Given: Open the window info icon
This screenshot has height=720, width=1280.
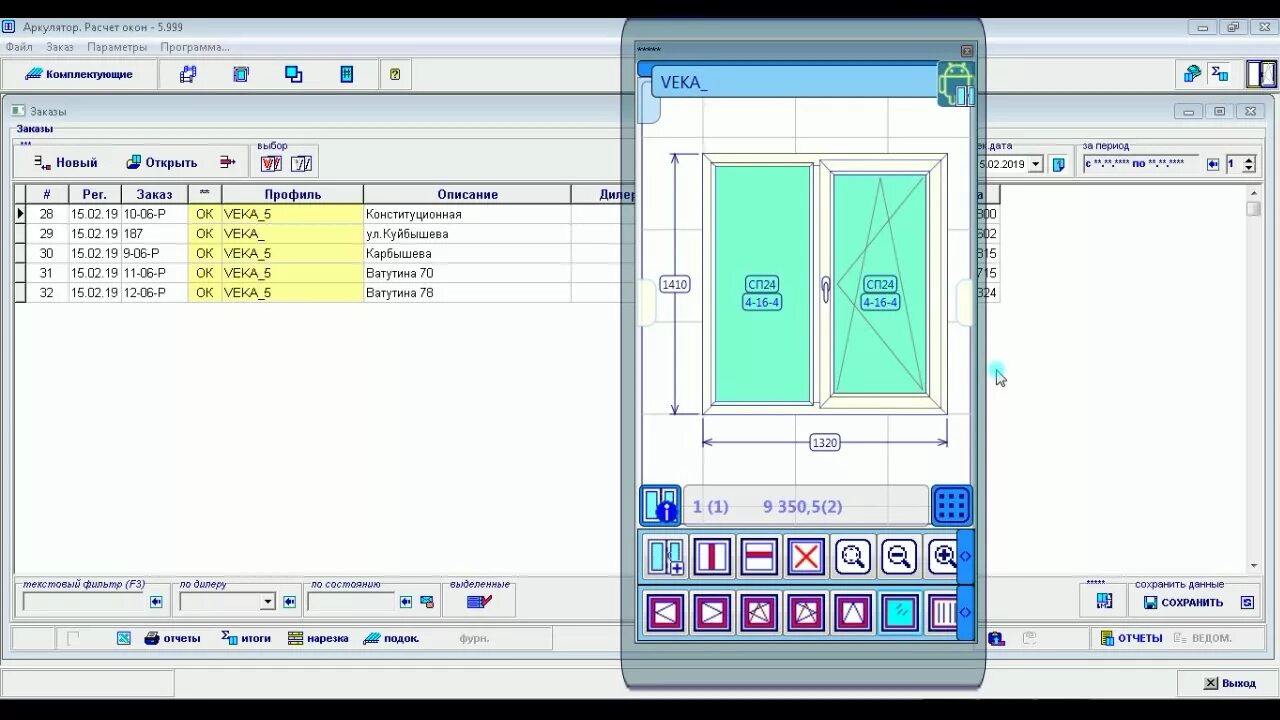Looking at the screenshot, I should pyautogui.click(x=660, y=506).
